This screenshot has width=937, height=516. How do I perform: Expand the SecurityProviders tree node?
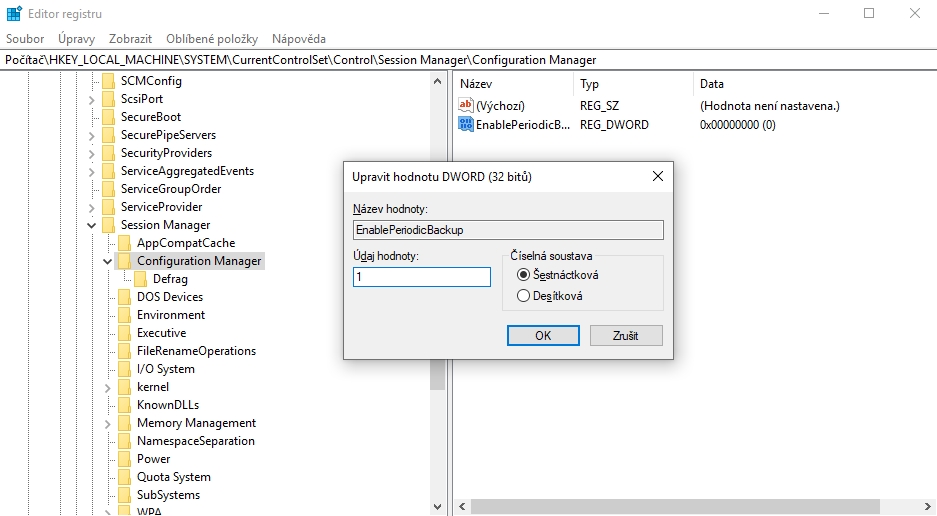point(91,154)
